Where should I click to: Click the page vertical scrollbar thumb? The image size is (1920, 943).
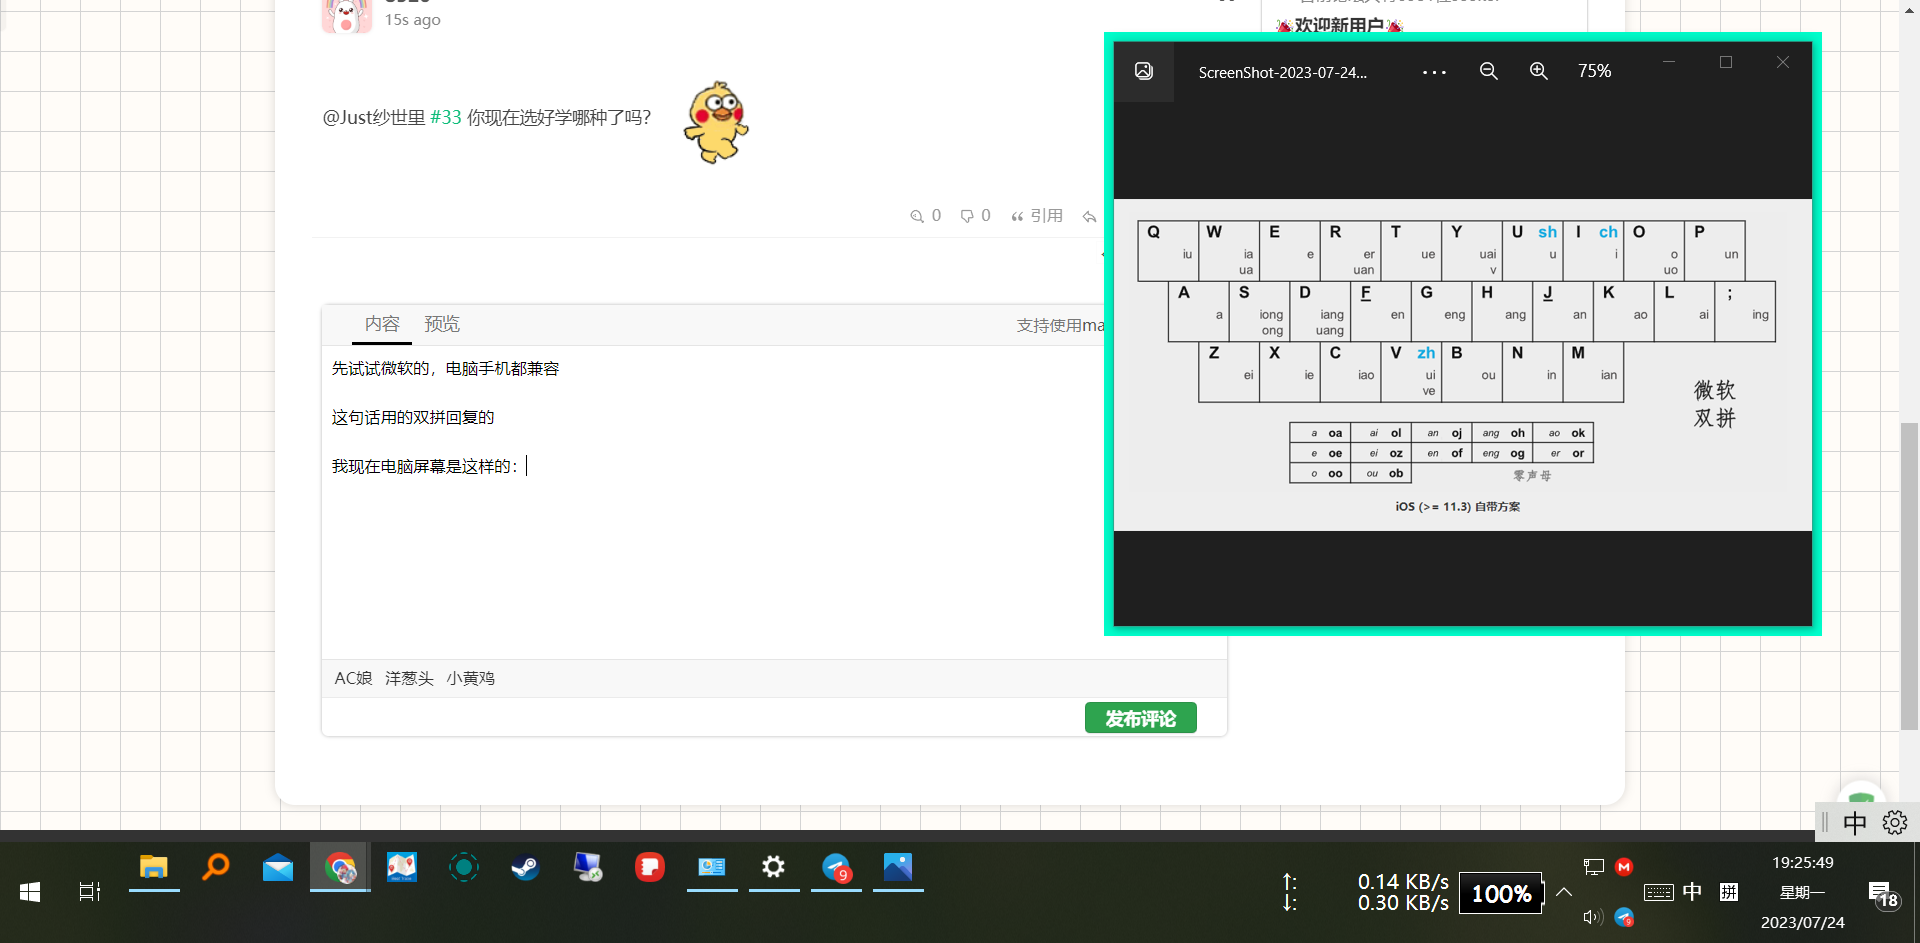click(1910, 576)
